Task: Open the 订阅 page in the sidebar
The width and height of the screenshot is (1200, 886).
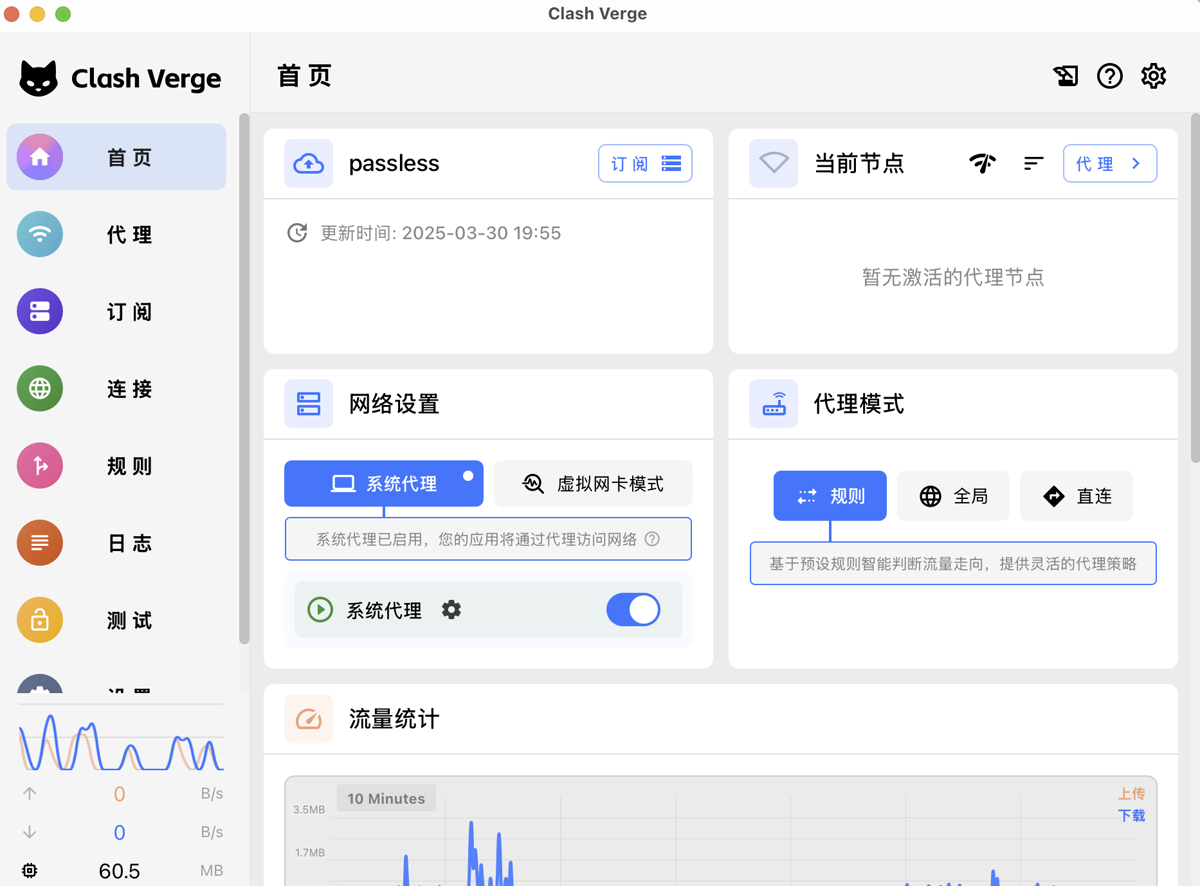Action: (x=128, y=311)
